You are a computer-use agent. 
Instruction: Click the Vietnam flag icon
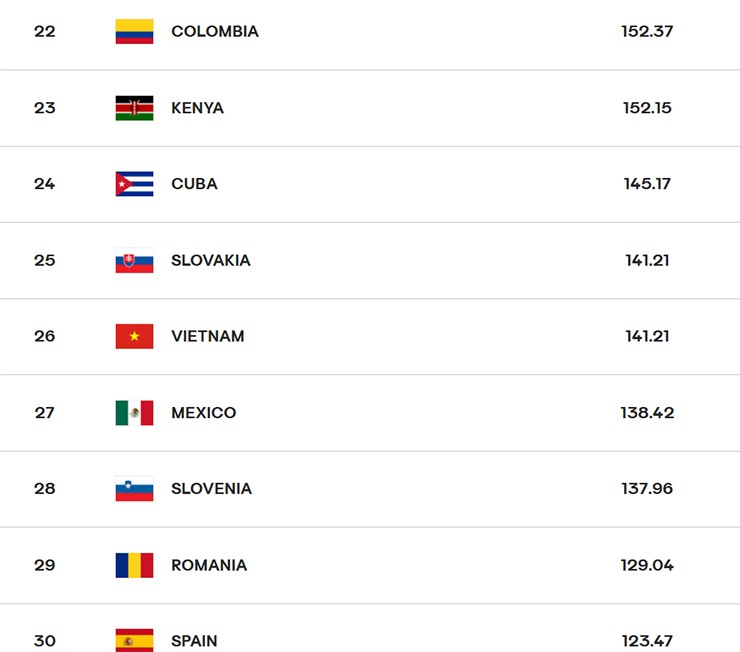[x=135, y=336]
